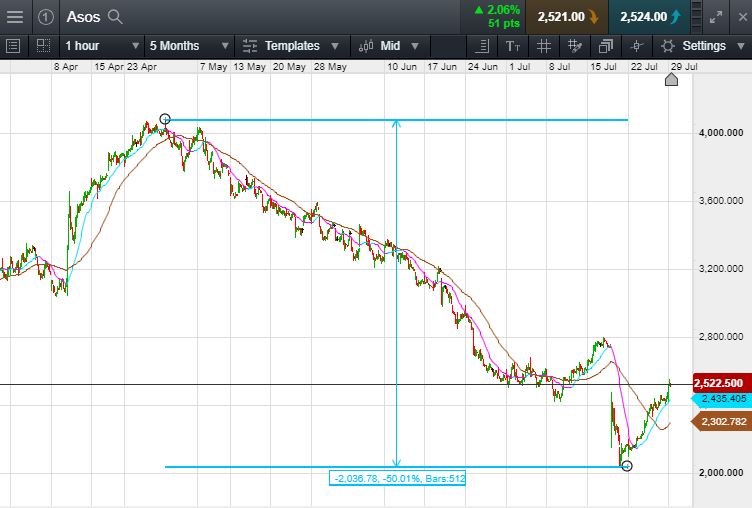Open the 1 hour interval dropdown
Image resolution: width=752 pixels, height=508 pixels.
pyautogui.click(x=102, y=46)
